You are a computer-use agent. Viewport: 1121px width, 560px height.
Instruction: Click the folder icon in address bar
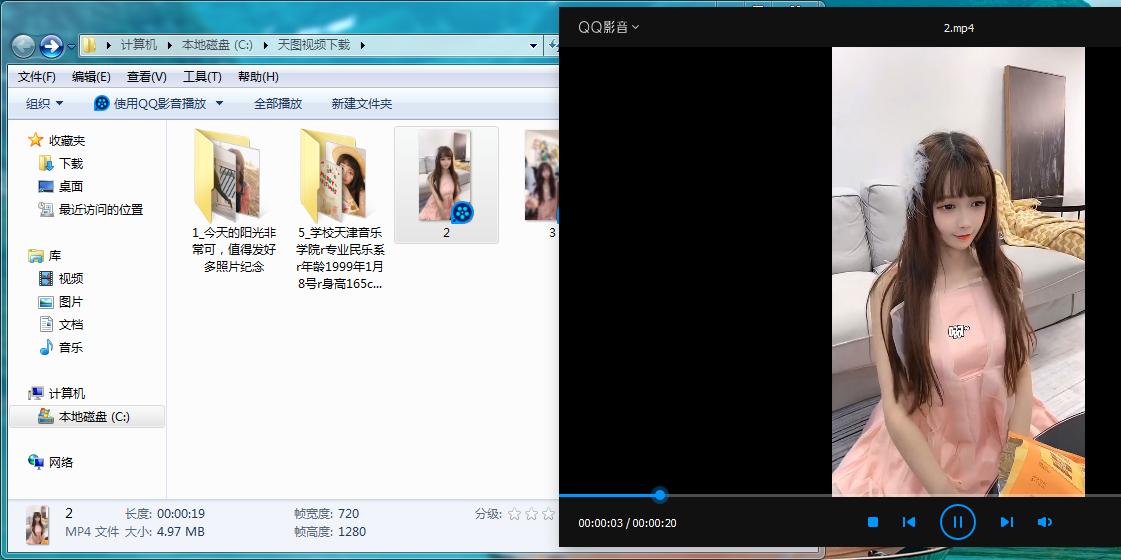[89, 45]
